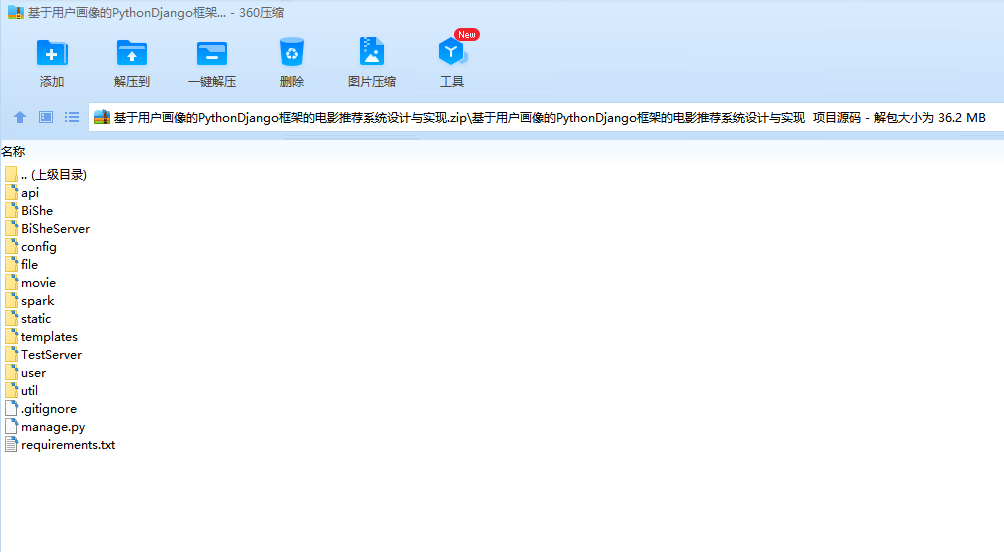Click the 名称 column header
Screen dimensions: 1004x552
13,152
